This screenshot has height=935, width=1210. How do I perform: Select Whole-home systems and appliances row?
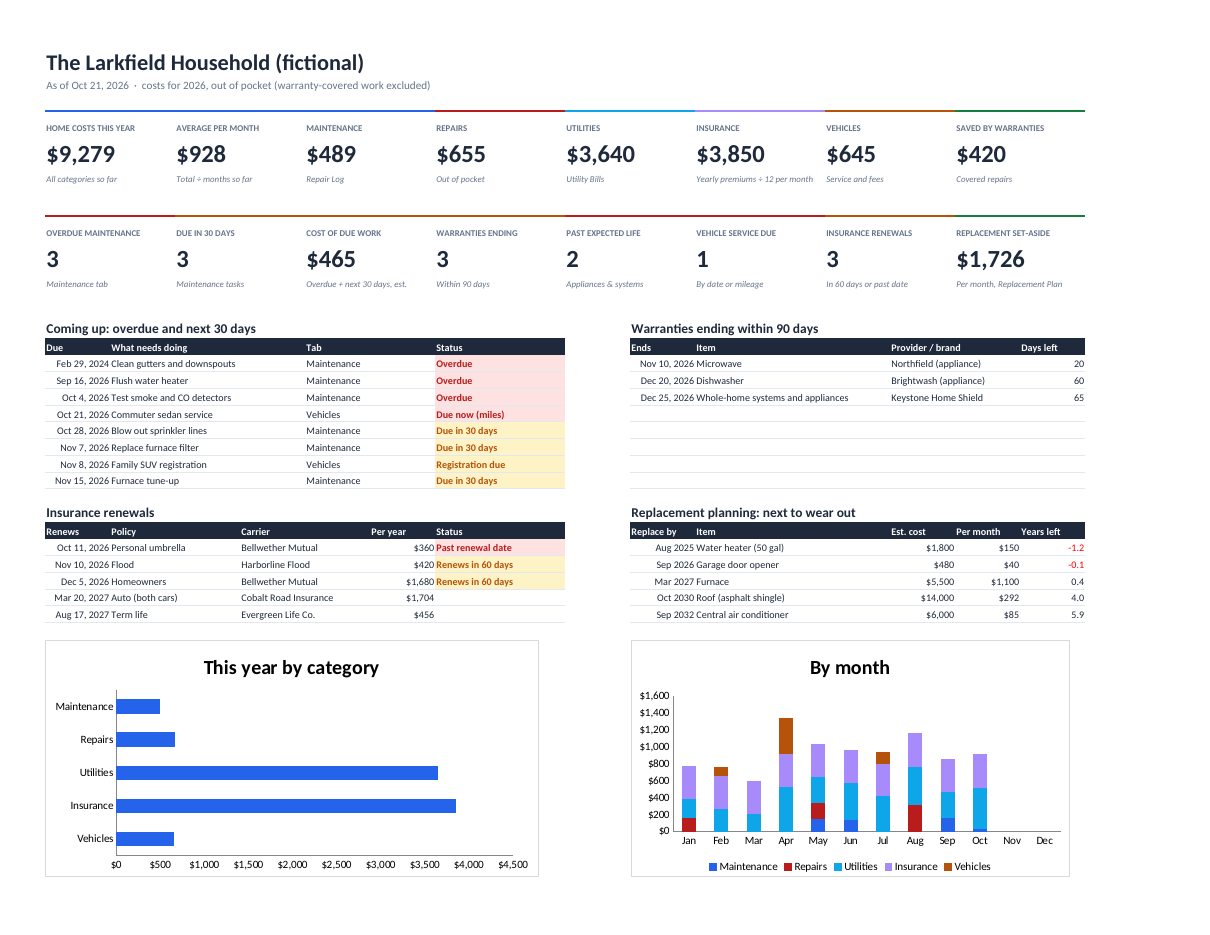pos(858,397)
